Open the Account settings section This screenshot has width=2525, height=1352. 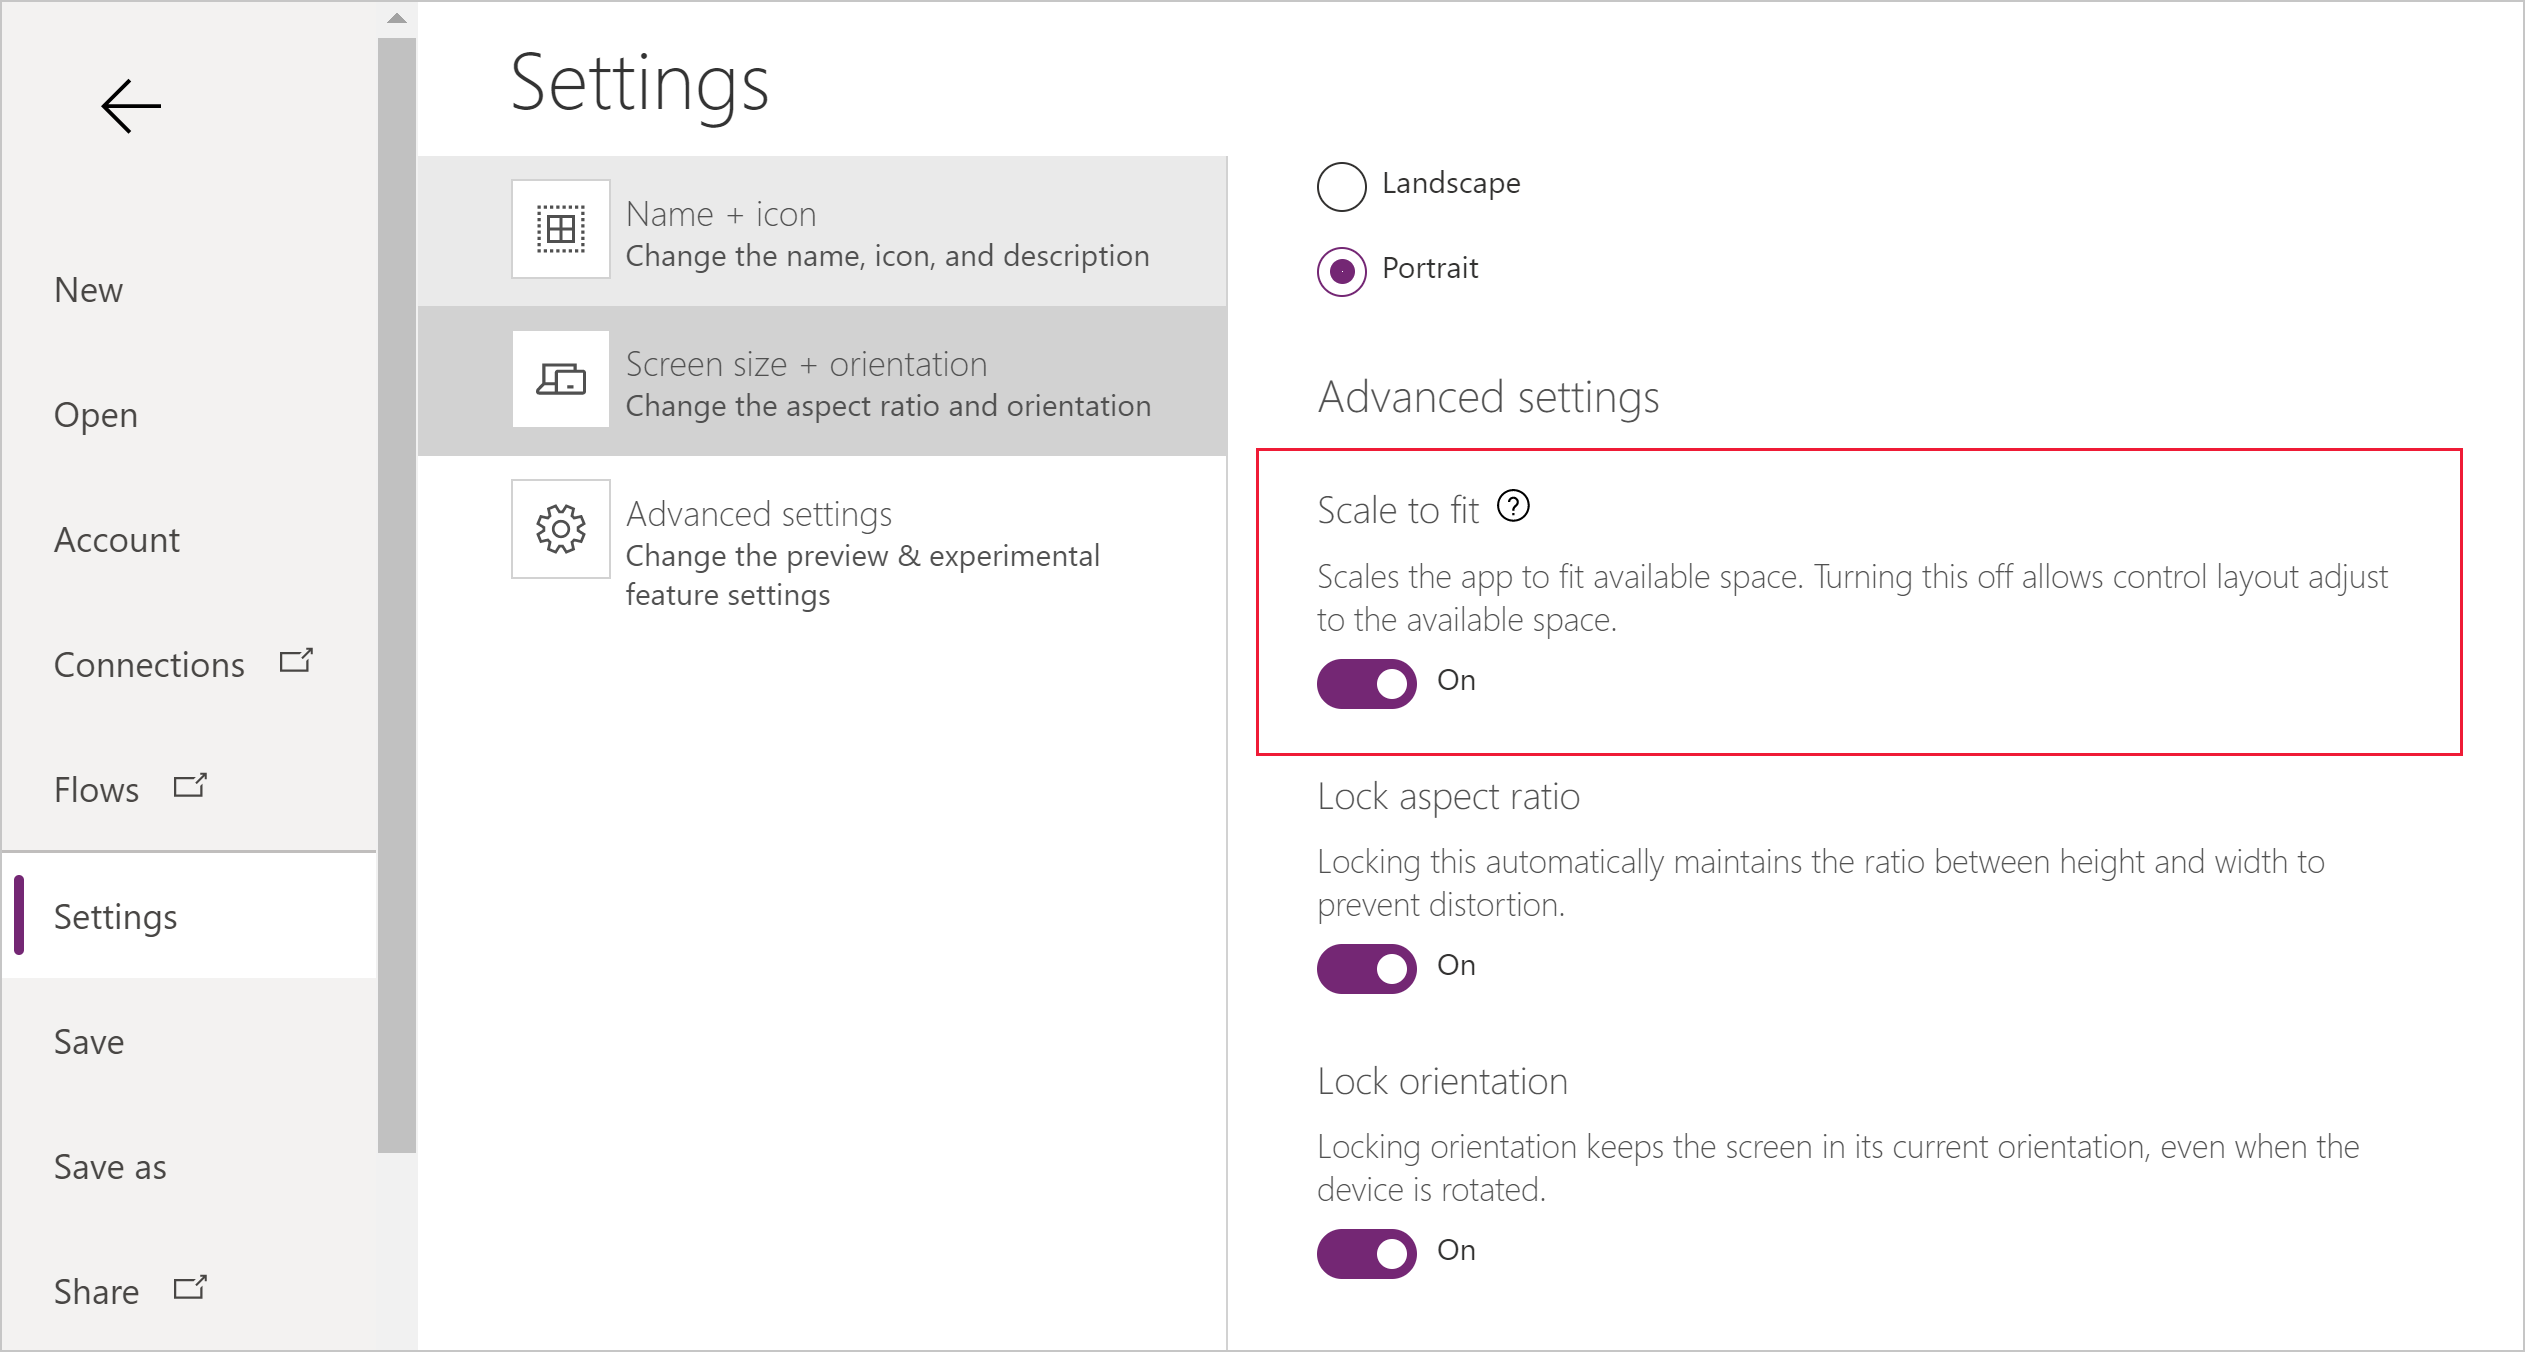(117, 537)
